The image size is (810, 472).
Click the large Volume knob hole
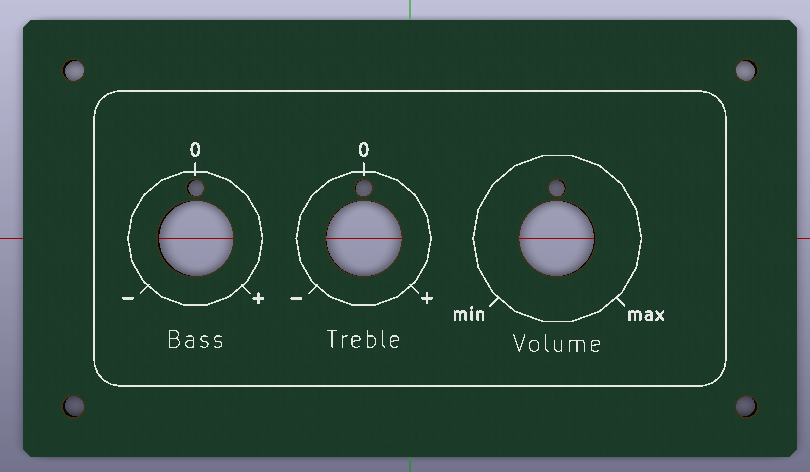(557, 238)
